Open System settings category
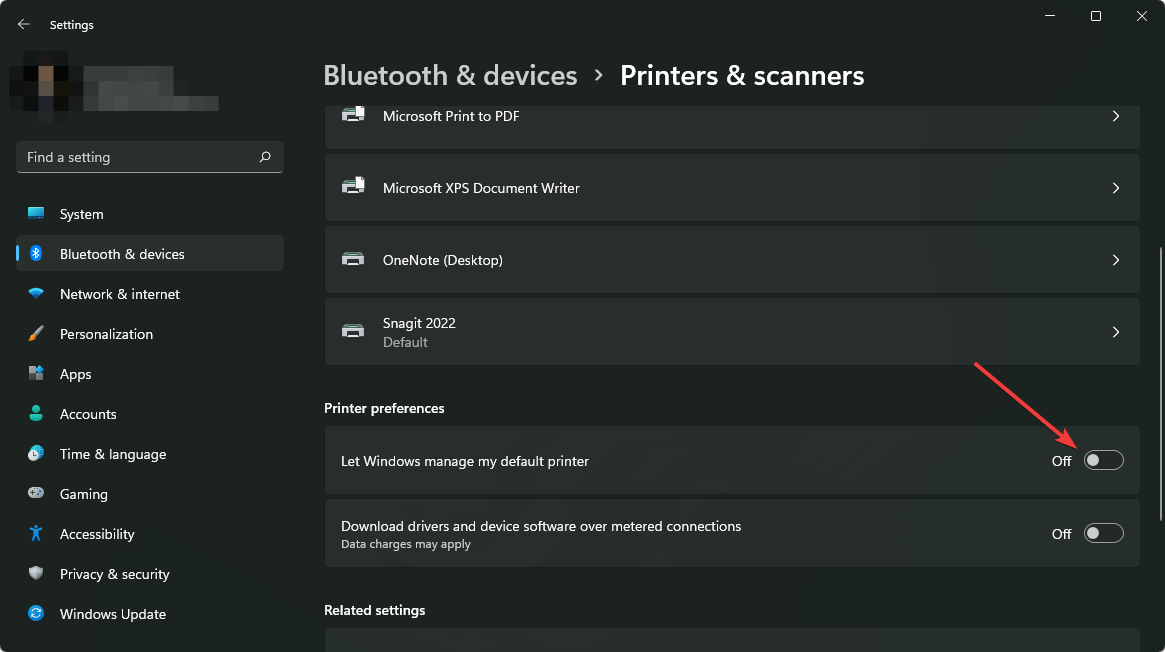 [x=150, y=214]
